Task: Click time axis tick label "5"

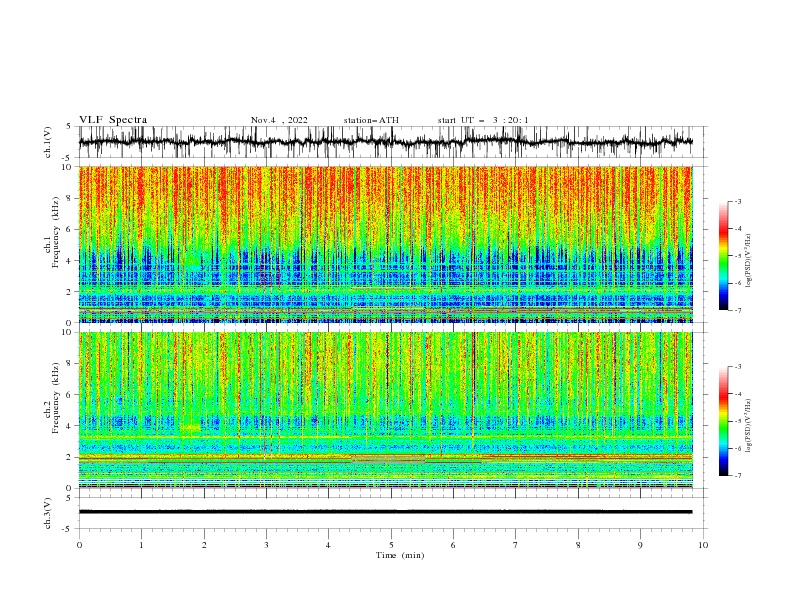Action: point(391,545)
